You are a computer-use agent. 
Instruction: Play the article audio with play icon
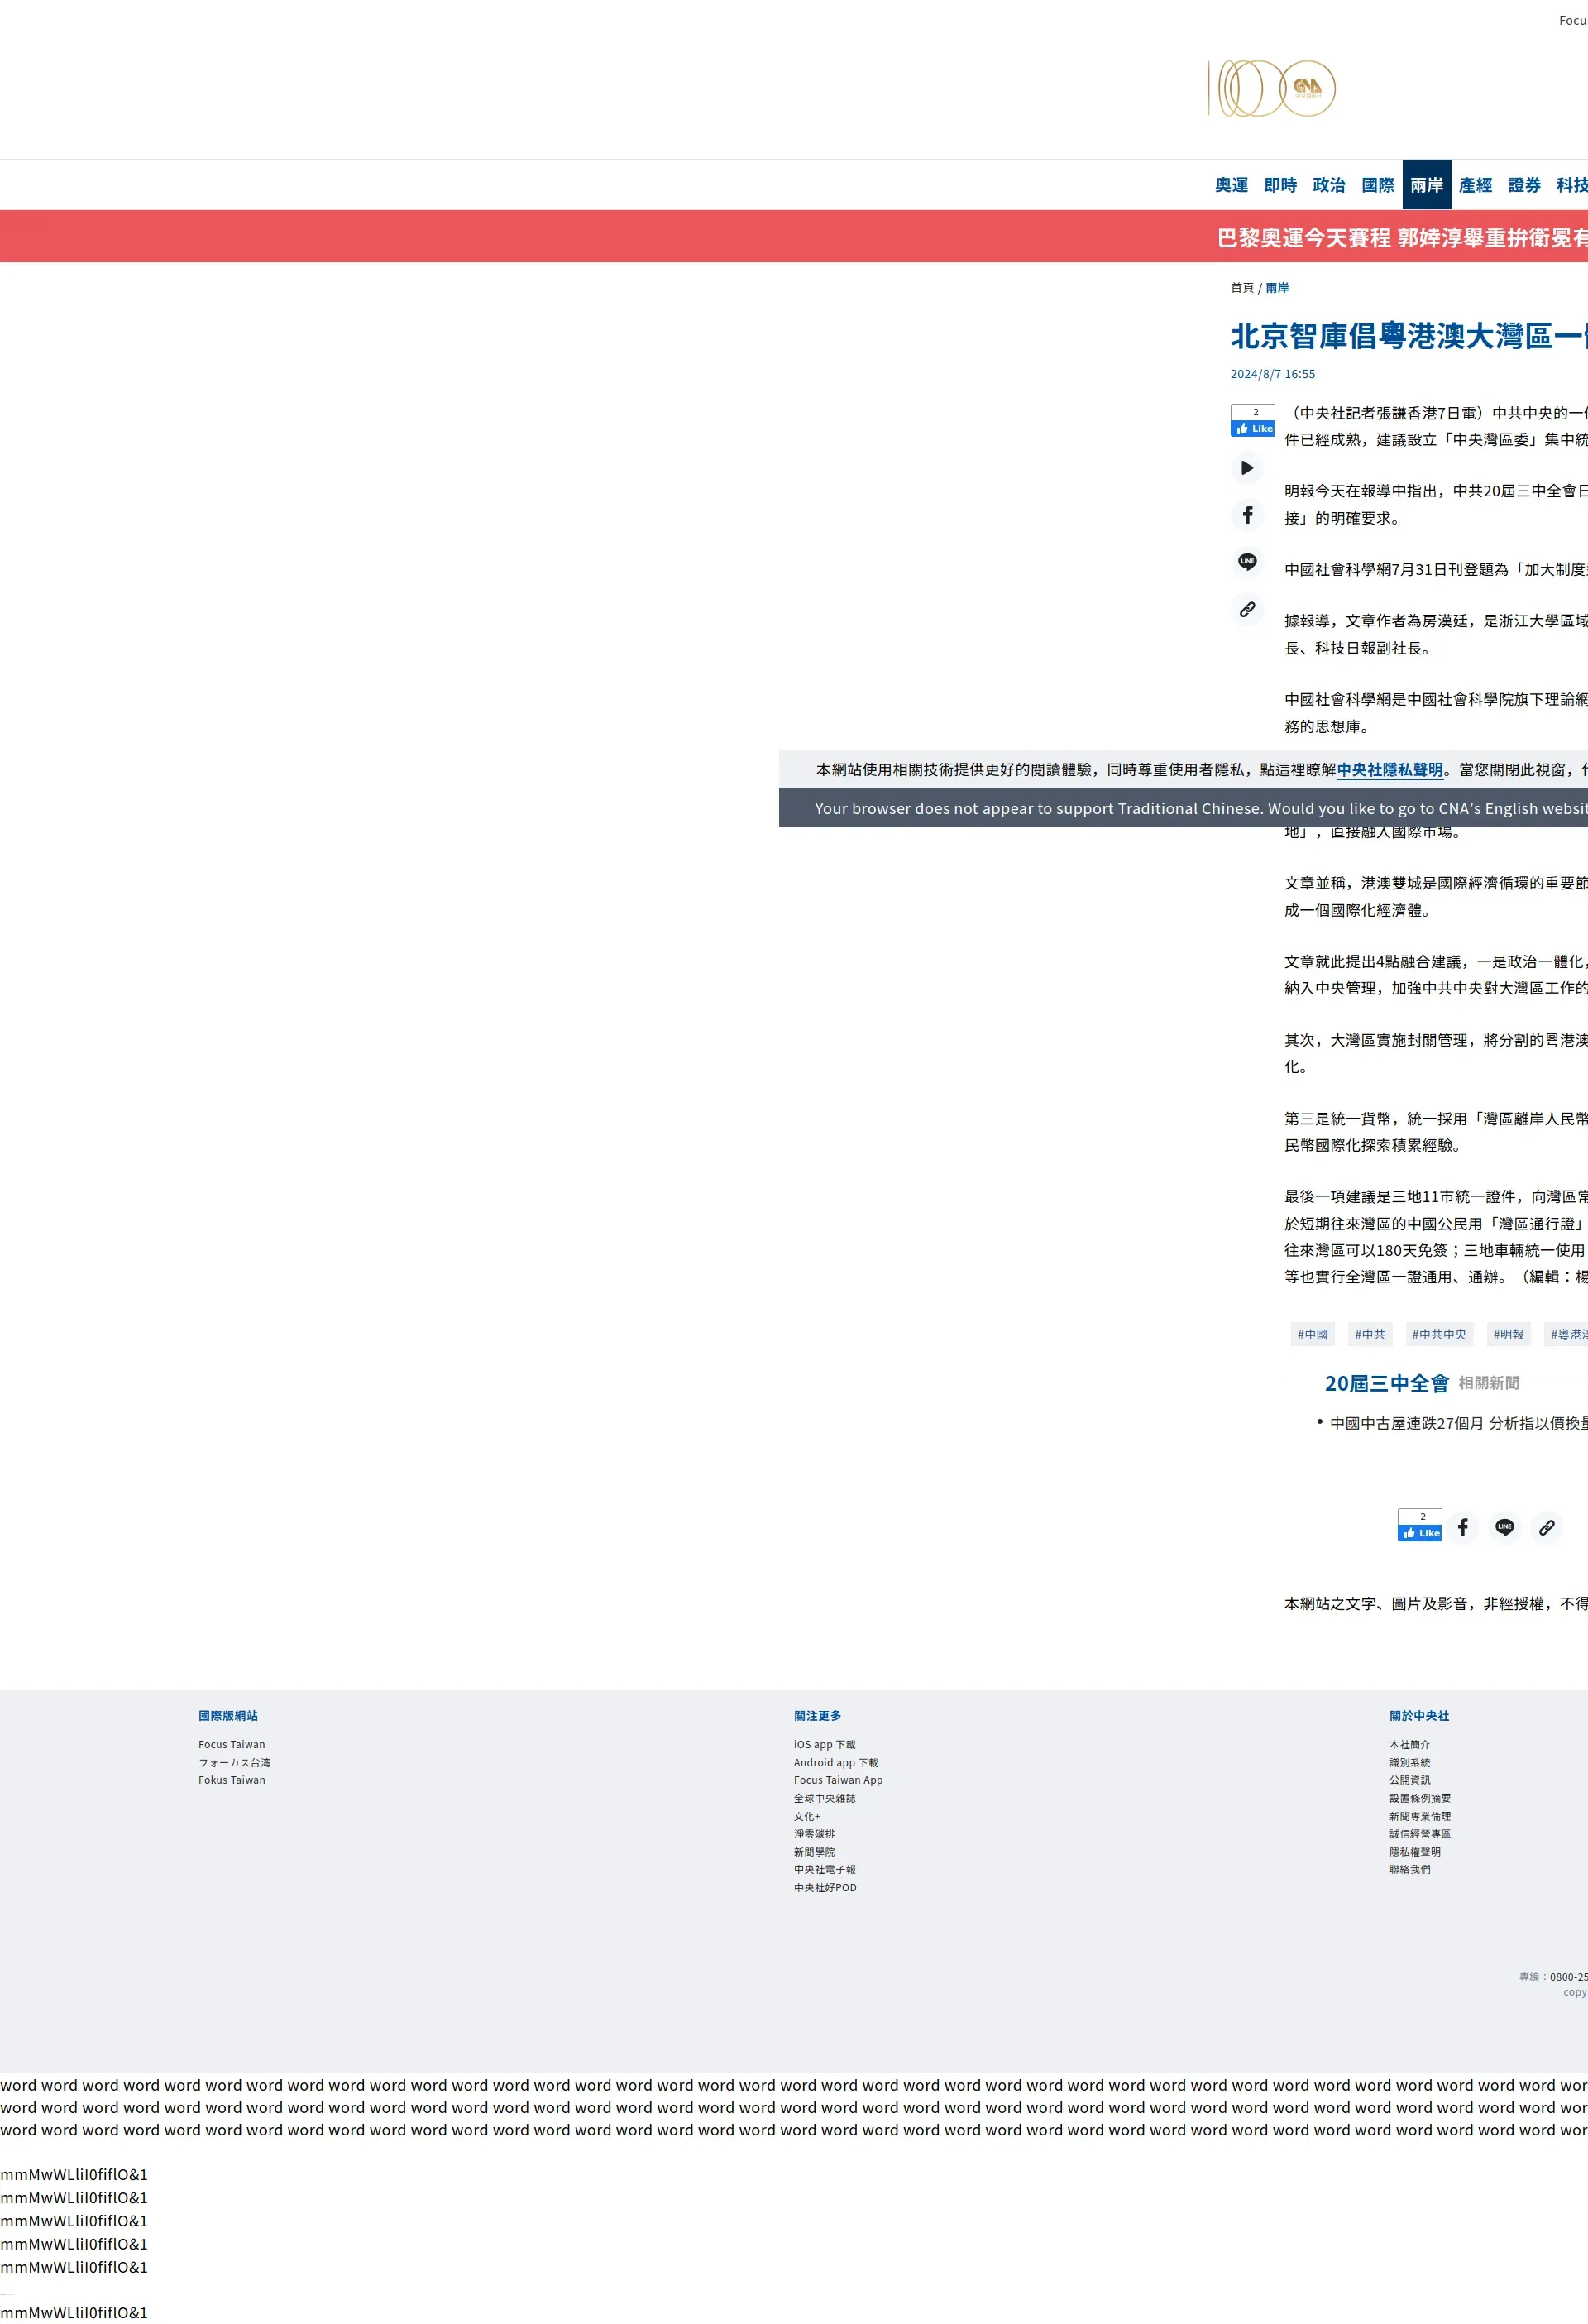coord(1247,468)
